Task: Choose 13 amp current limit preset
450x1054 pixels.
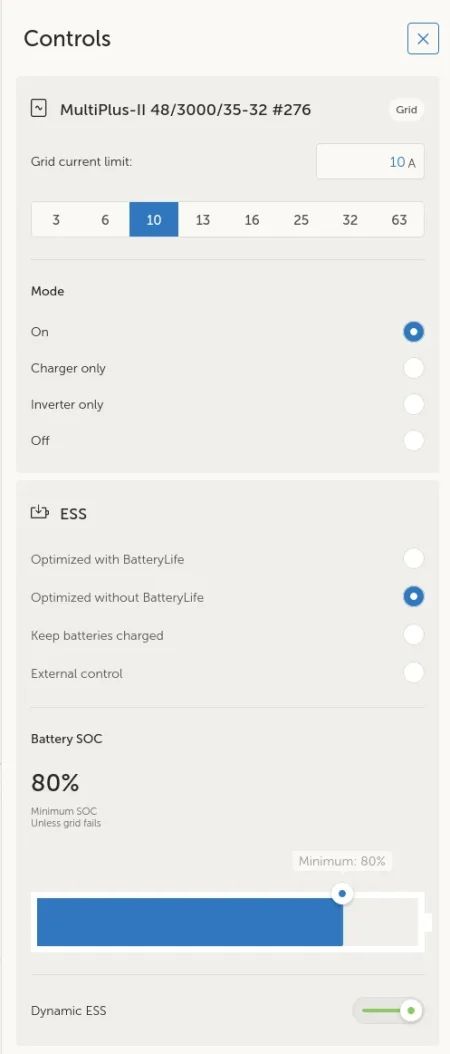Action: (202, 220)
